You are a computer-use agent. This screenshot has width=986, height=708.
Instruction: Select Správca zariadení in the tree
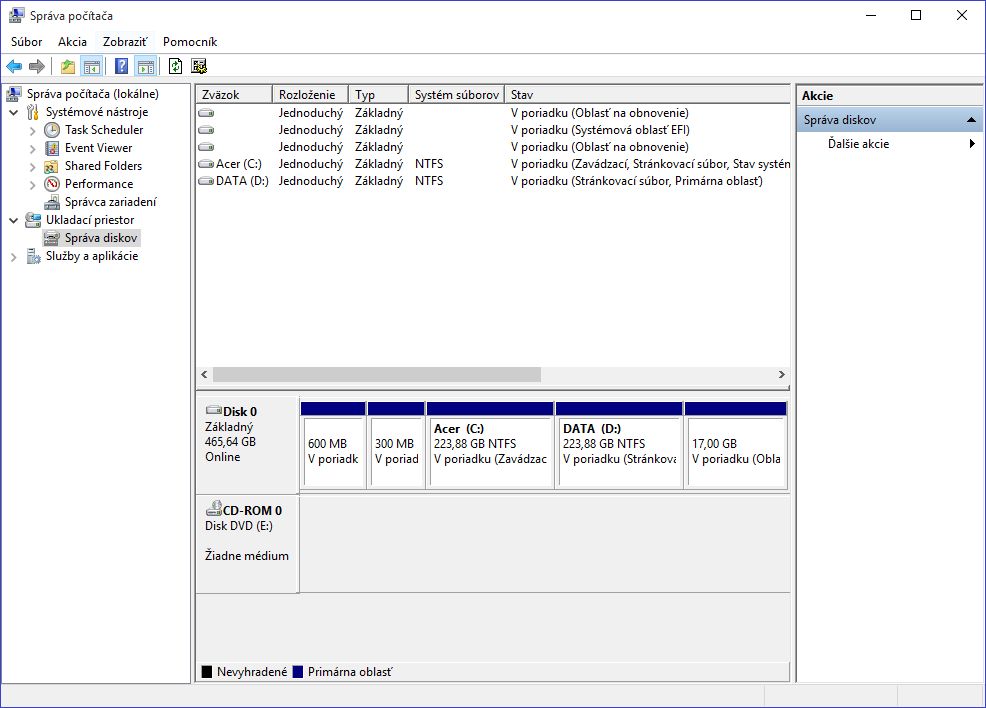(x=110, y=202)
